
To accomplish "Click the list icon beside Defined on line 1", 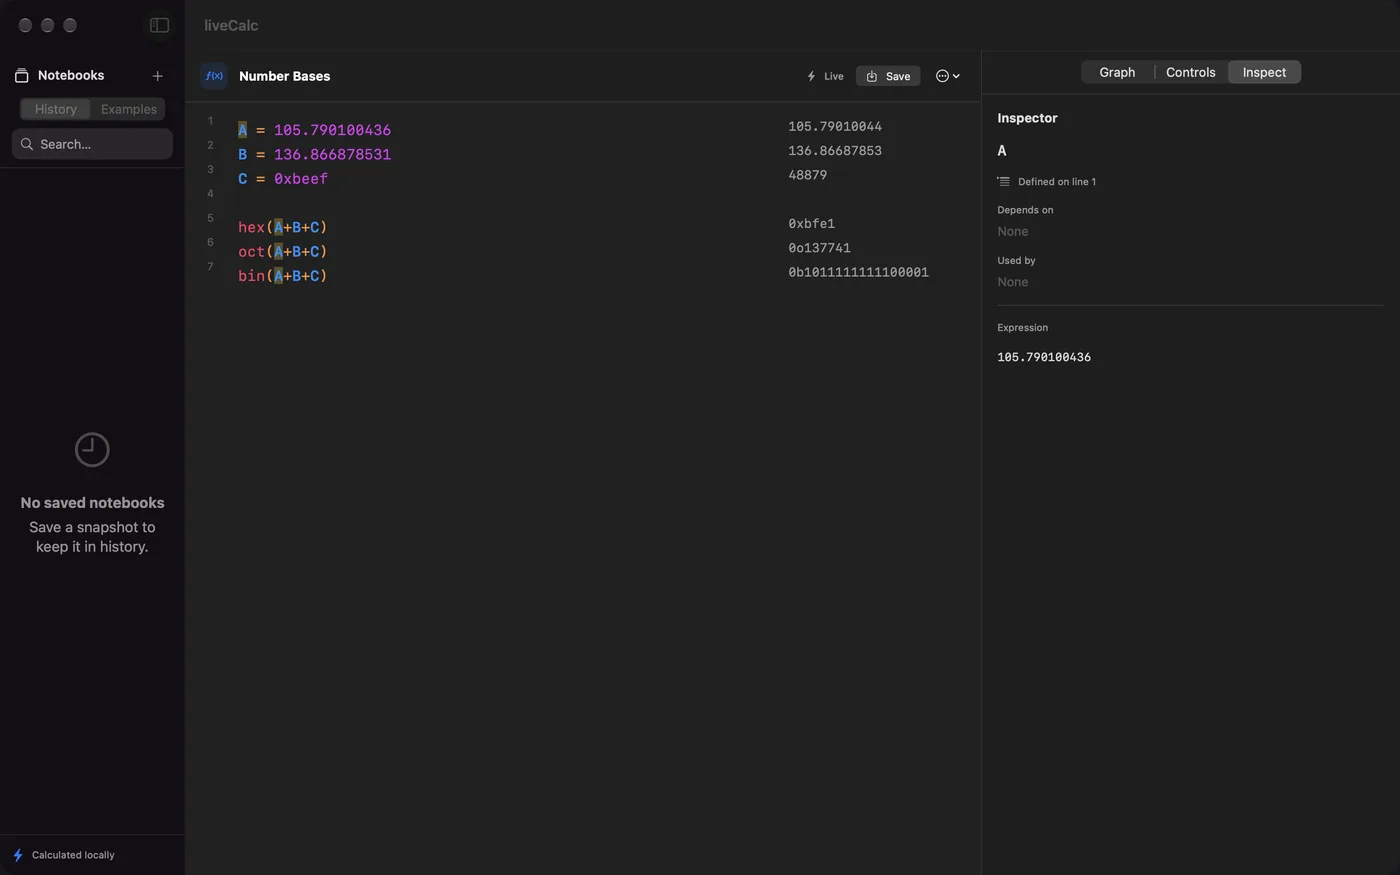I will 1003,181.
